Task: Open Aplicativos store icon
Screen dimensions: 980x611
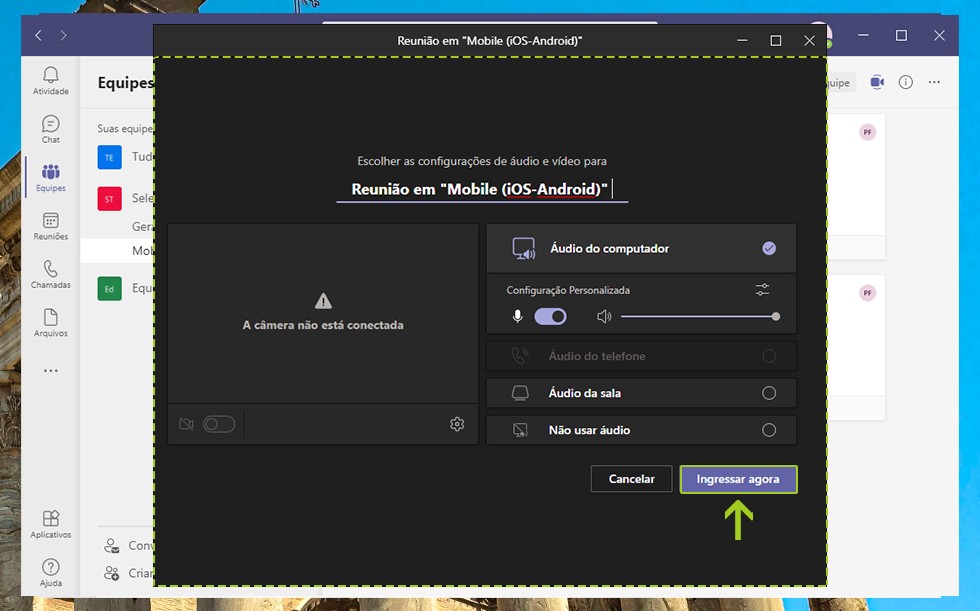Action: click(50, 523)
